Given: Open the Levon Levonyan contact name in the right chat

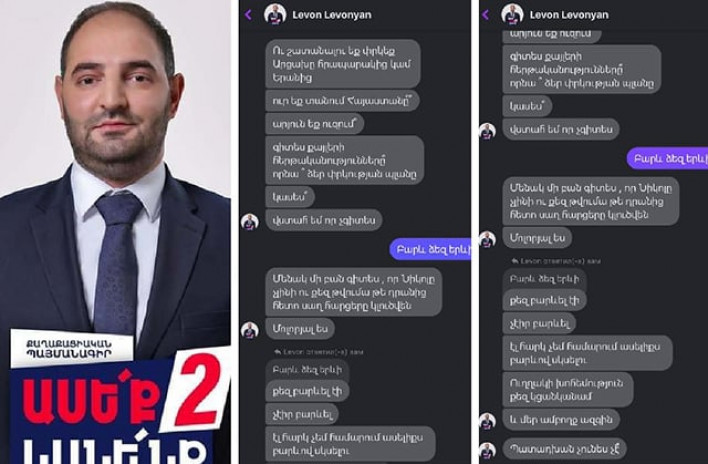Looking at the screenshot, I should point(569,15).
